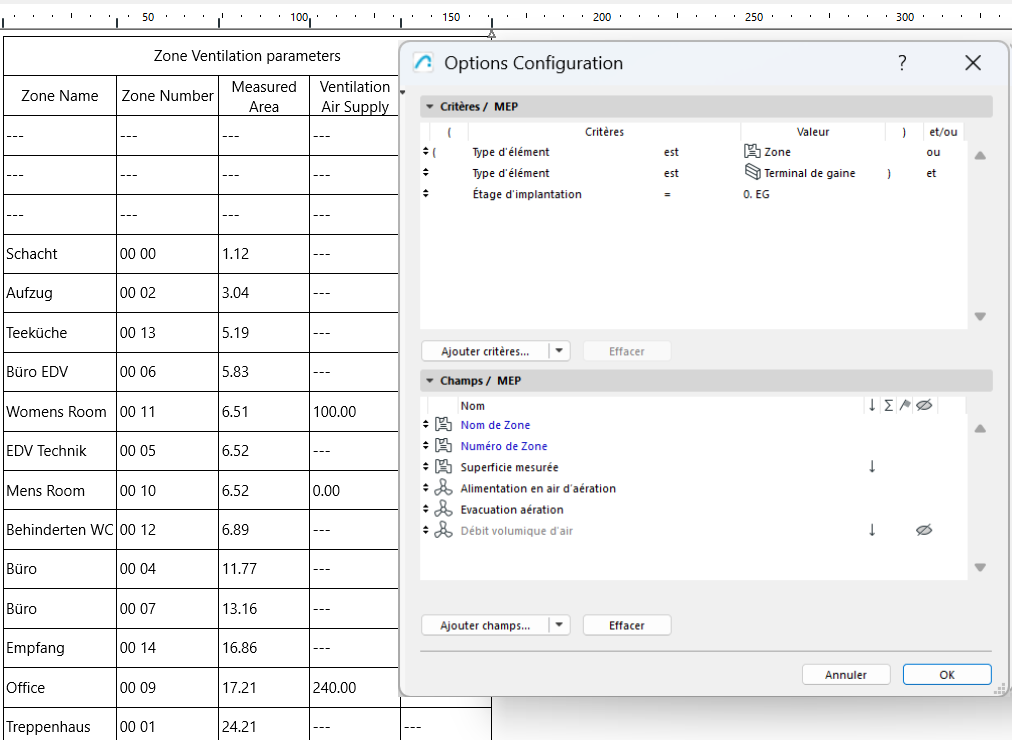This screenshot has width=1012, height=740.
Task: Click the eye icon in the fields header
Action: pyautogui.click(x=925, y=404)
